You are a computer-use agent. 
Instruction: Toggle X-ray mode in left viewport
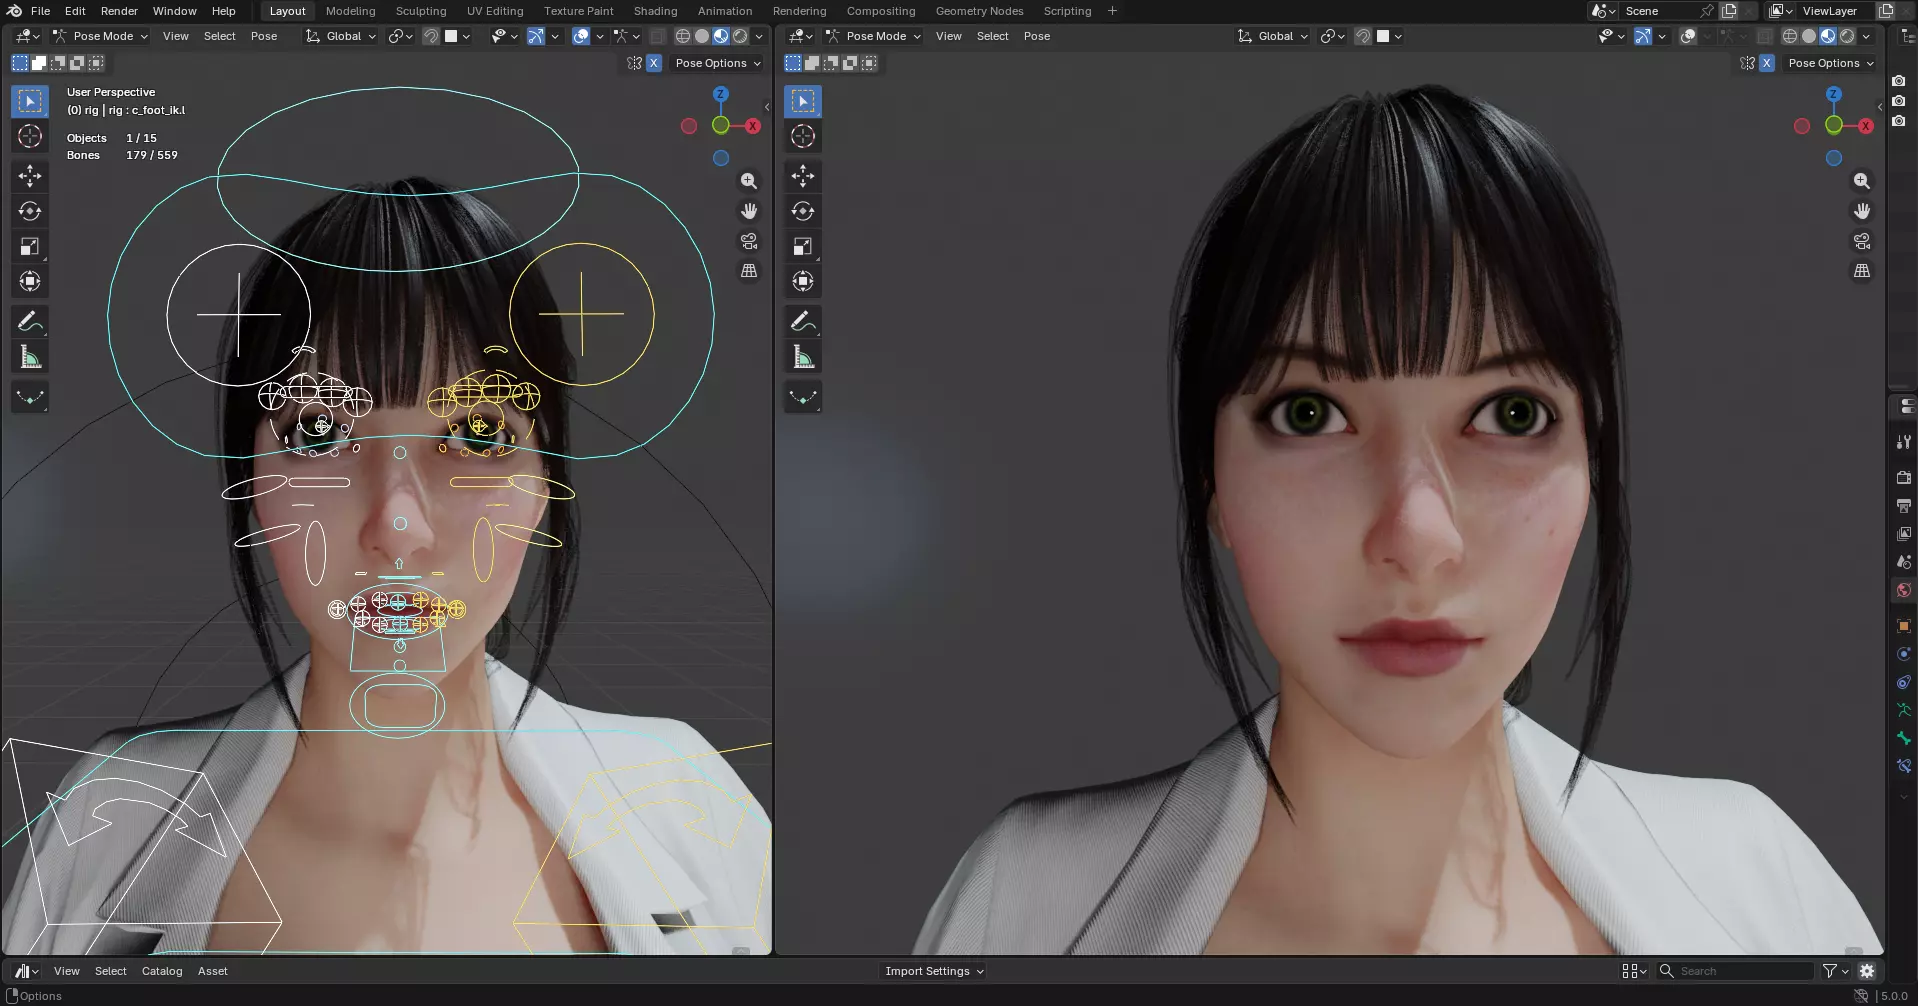point(658,36)
